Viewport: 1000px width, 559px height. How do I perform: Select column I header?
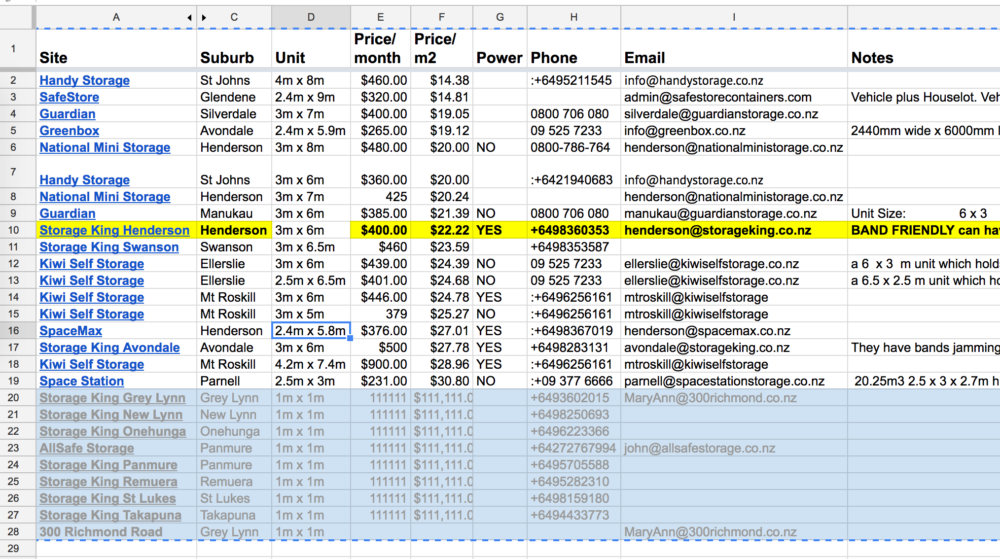tap(734, 17)
